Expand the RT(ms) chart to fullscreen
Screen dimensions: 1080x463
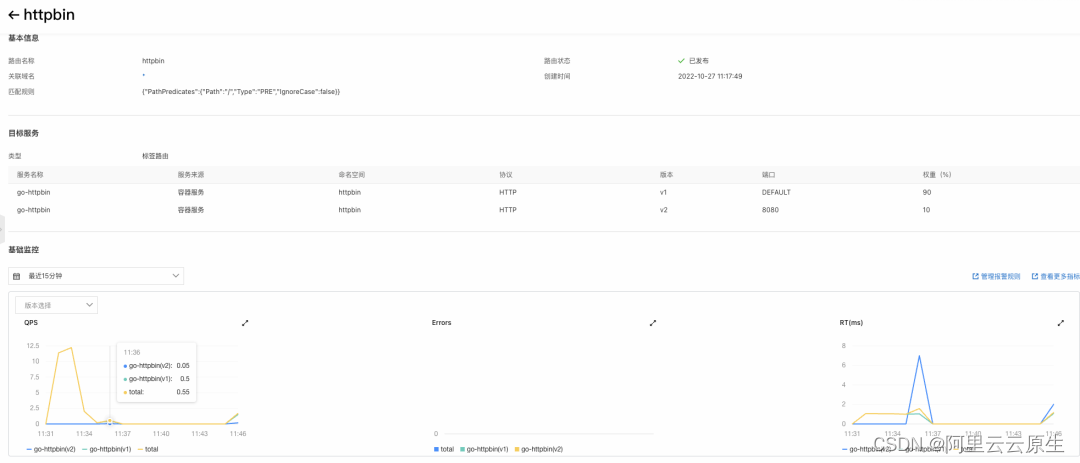[x=1061, y=322]
